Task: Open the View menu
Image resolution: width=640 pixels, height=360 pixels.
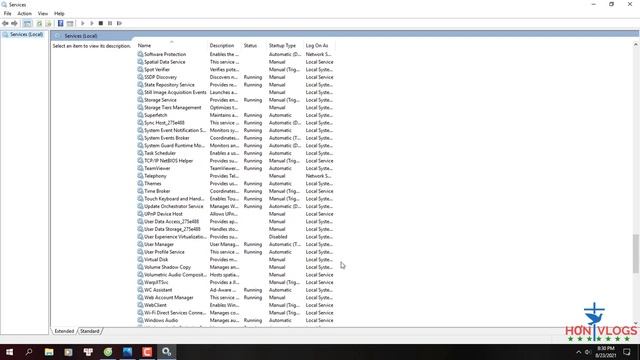Action: pyautogui.click(x=42, y=13)
